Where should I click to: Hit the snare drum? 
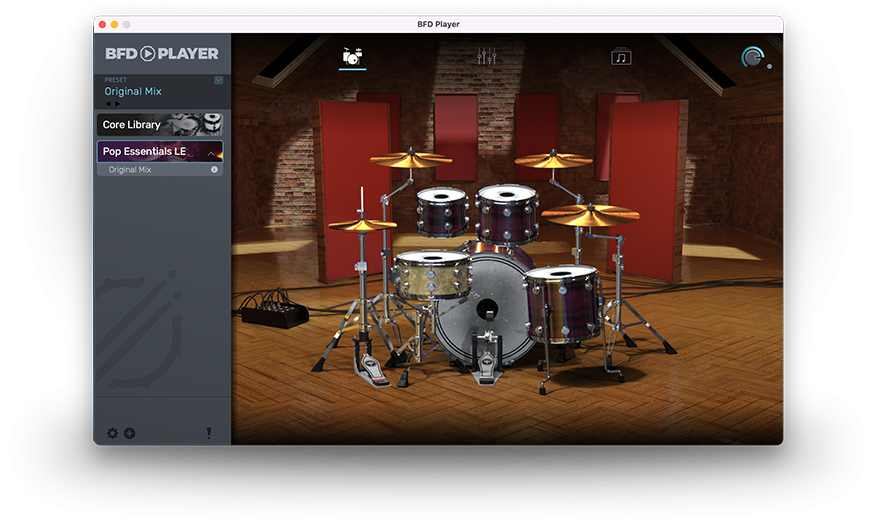(x=433, y=274)
